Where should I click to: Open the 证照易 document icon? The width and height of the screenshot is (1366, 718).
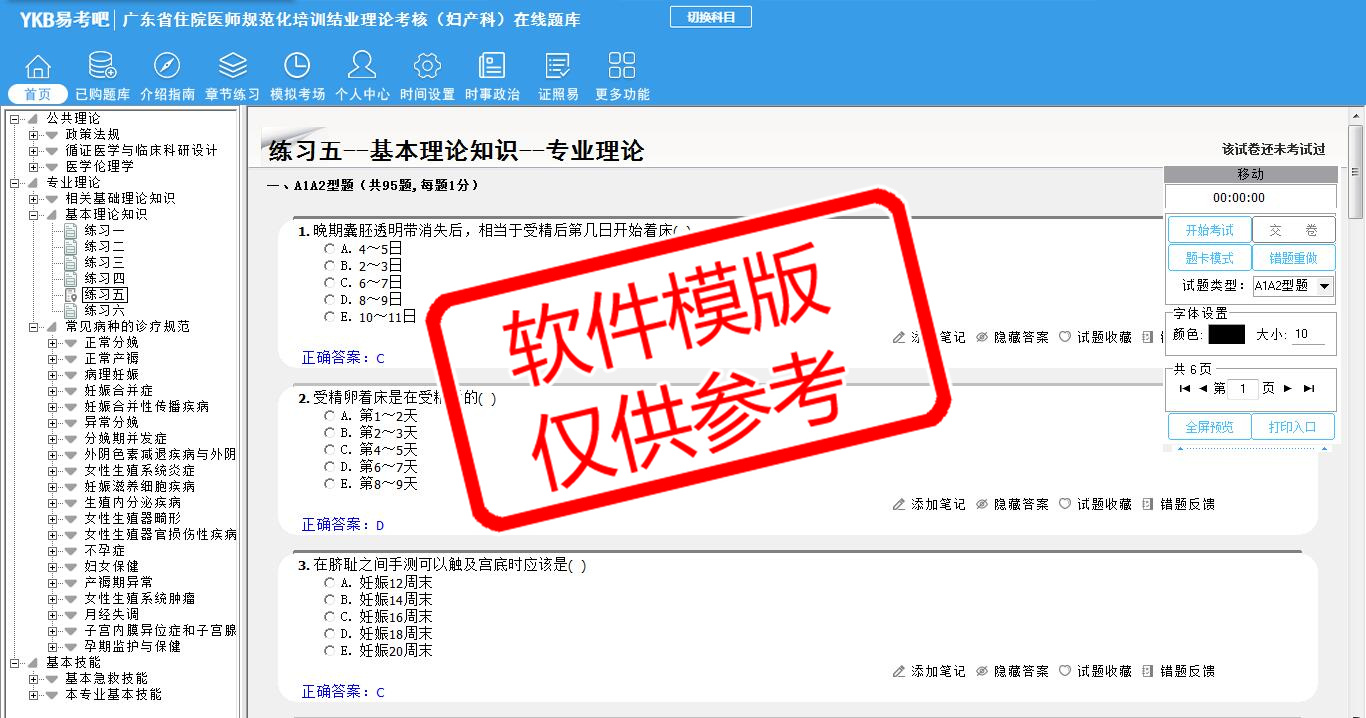pos(558,67)
